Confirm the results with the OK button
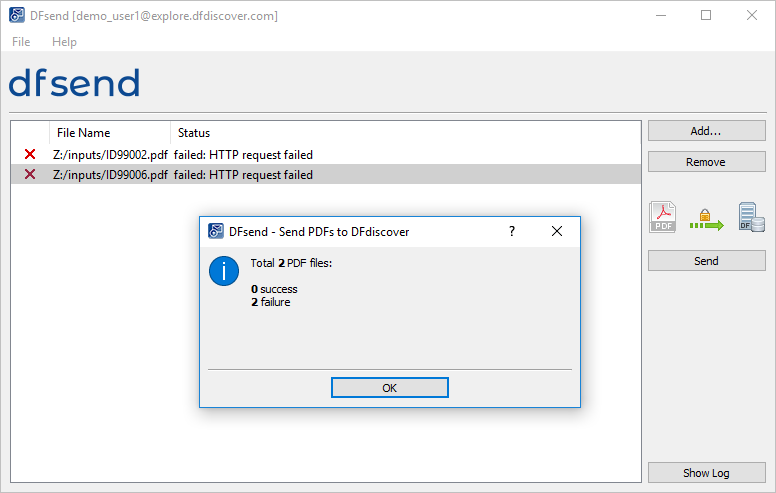The height and width of the screenshot is (493, 776). click(x=389, y=388)
